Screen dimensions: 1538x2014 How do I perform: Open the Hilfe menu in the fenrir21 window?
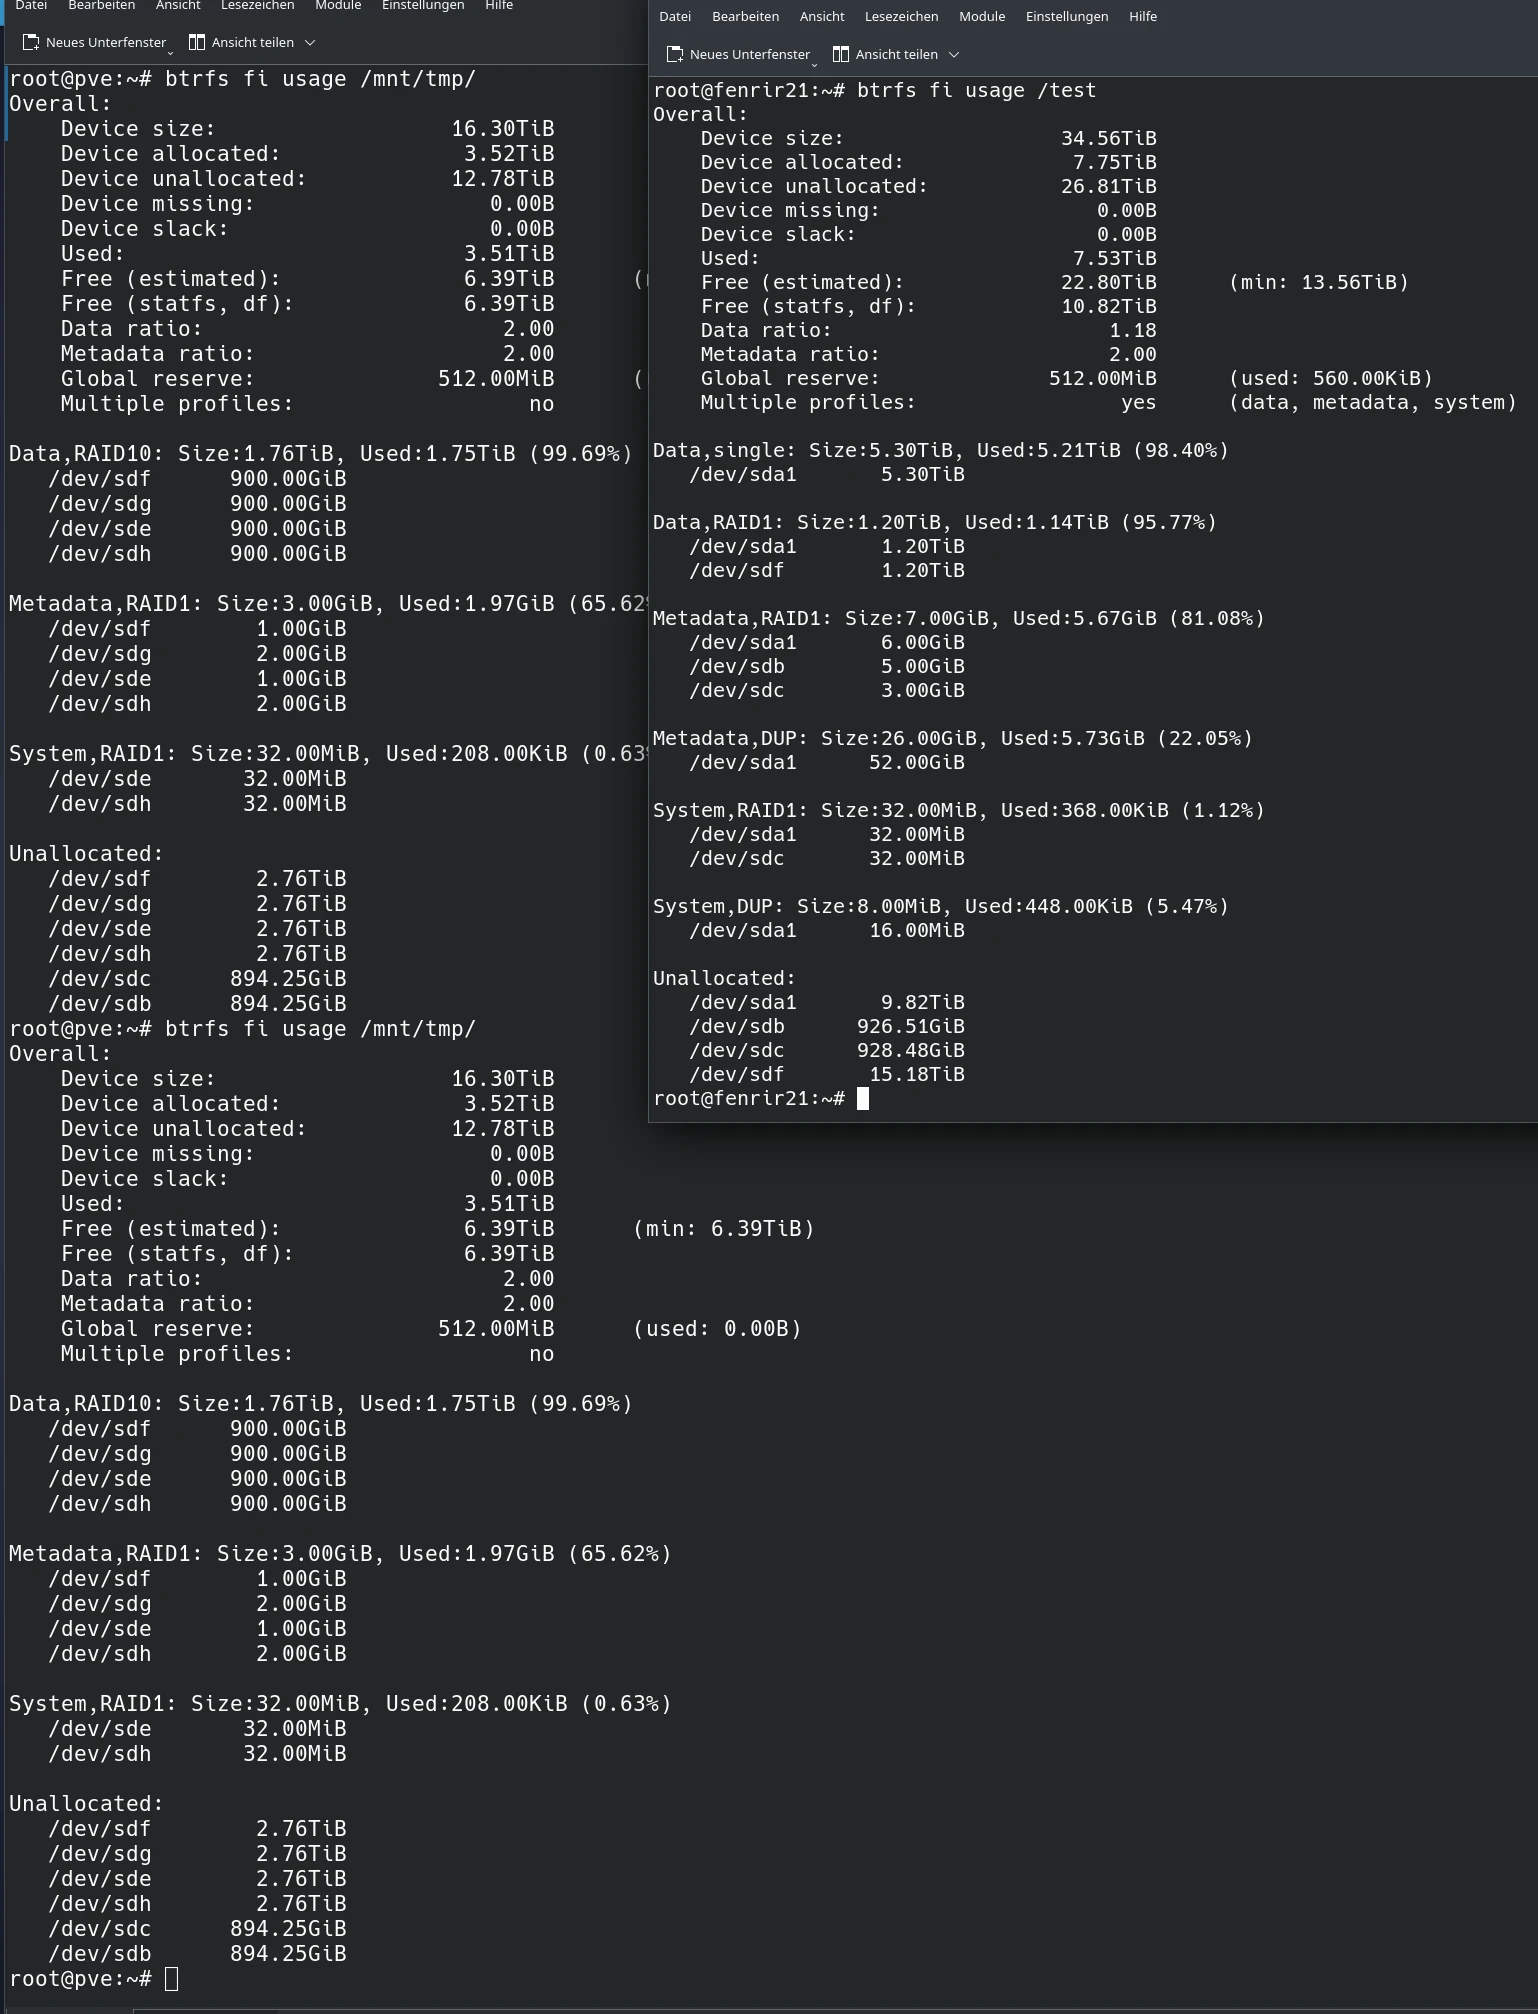pyautogui.click(x=1142, y=16)
